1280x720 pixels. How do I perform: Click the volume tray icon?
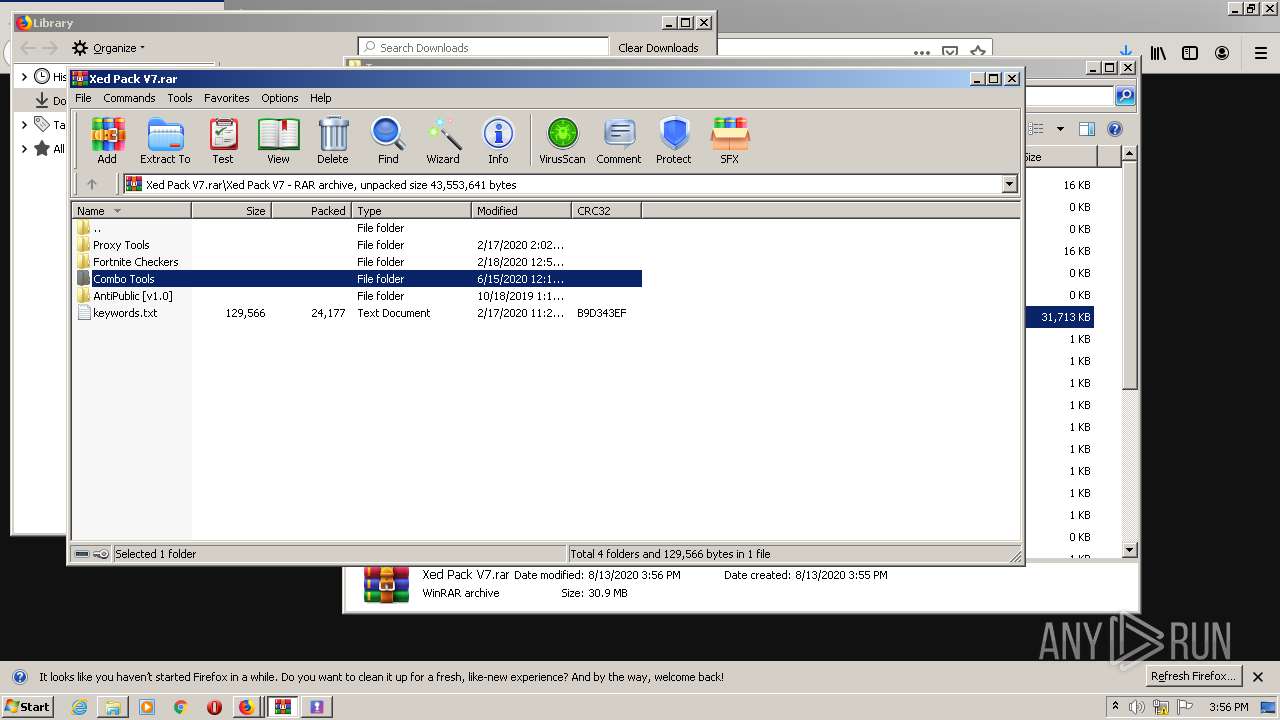tap(1137, 707)
